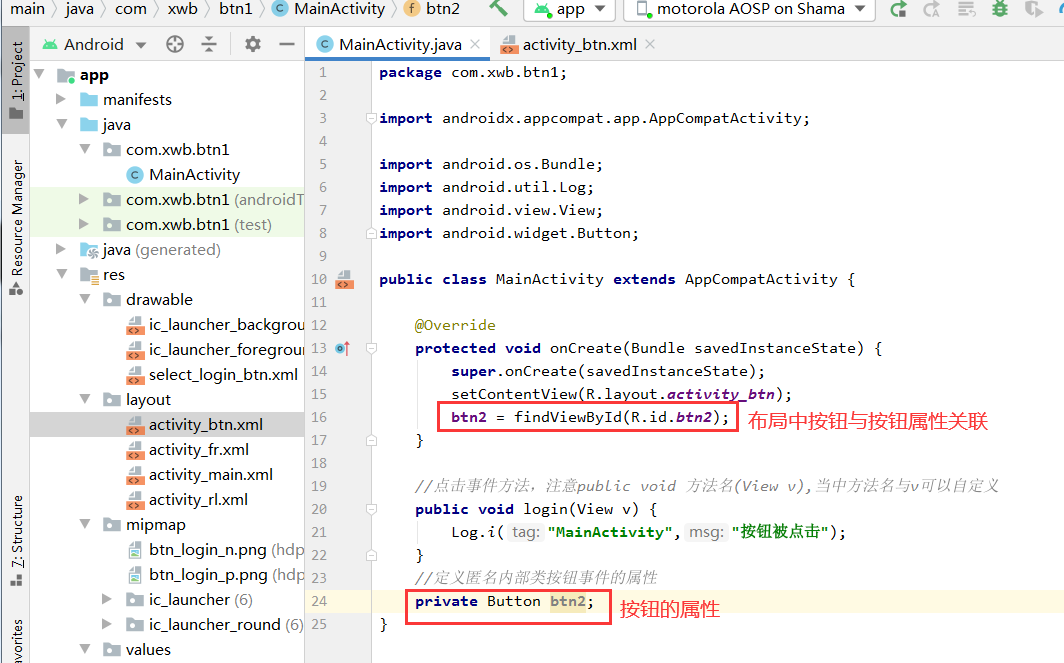Click the green Debug bug icon

point(1000,10)
